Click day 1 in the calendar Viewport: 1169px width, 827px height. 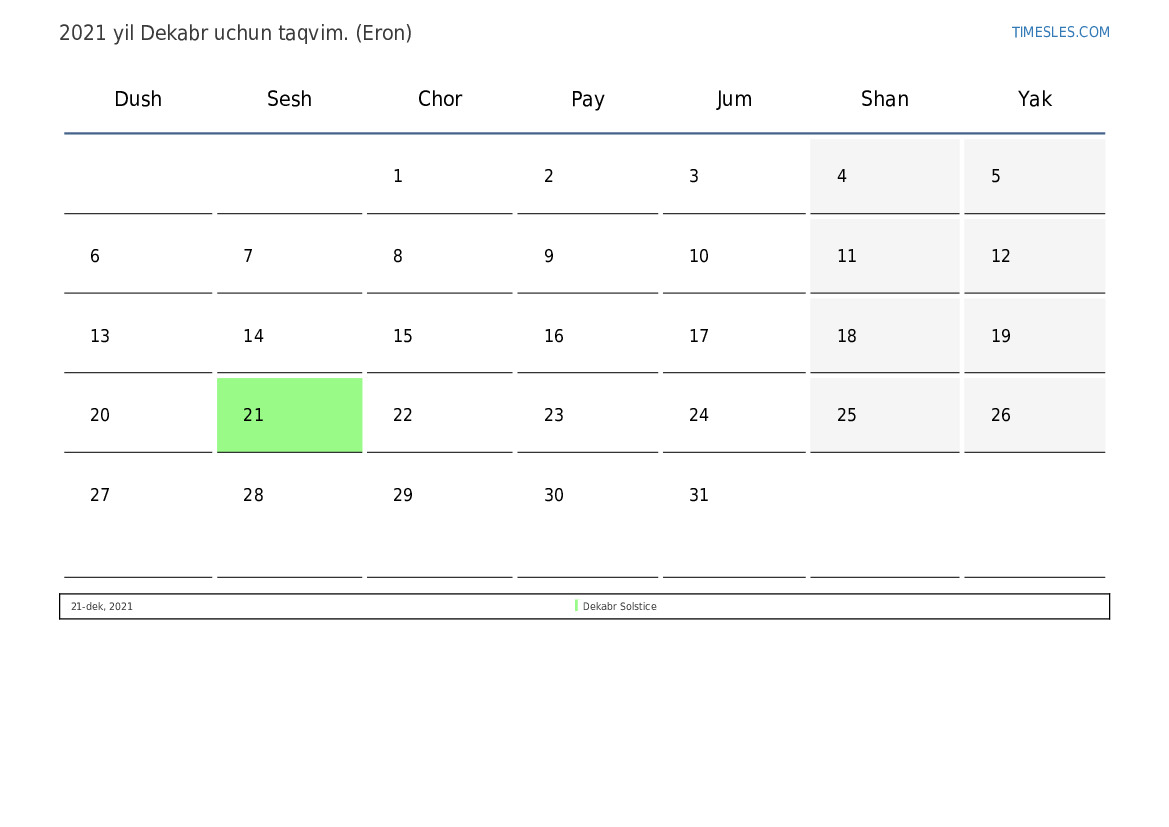click(398, 176)
